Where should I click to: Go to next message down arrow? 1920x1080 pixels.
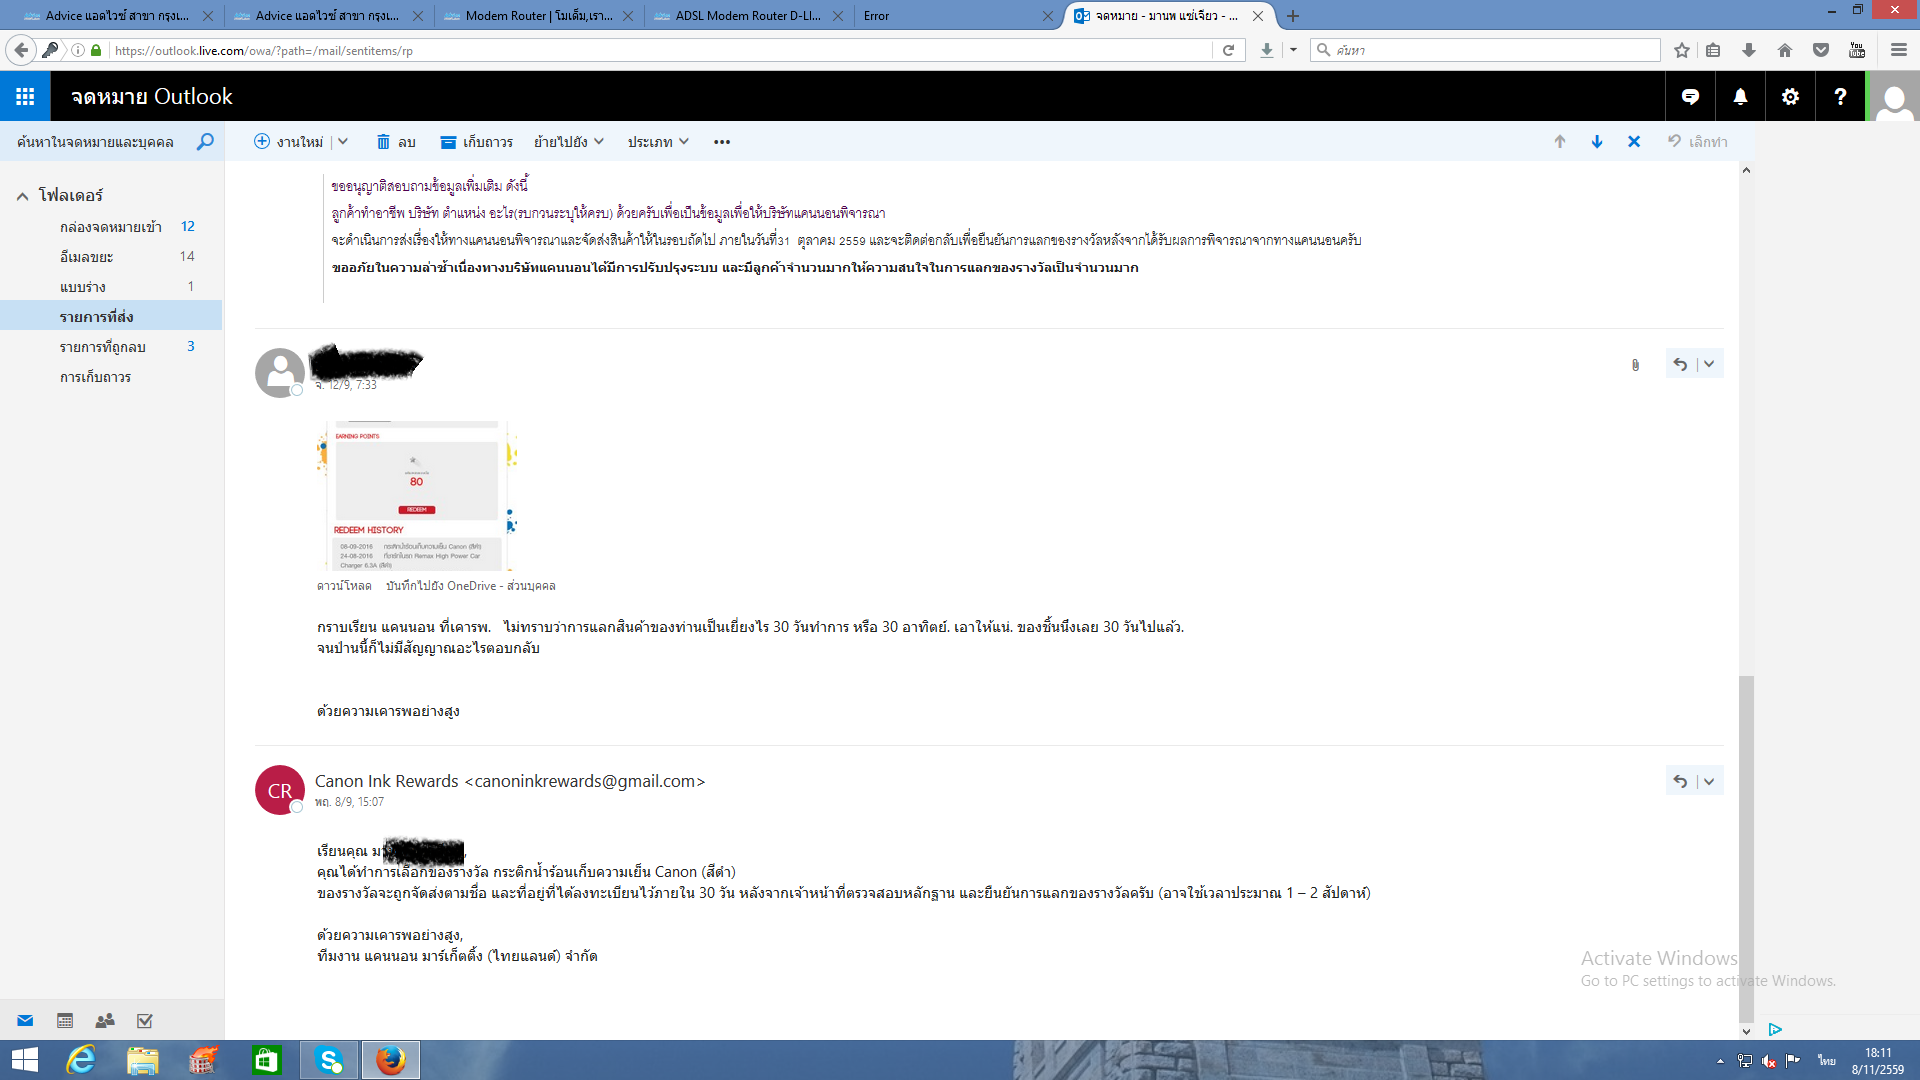[x=1597, y=142]
